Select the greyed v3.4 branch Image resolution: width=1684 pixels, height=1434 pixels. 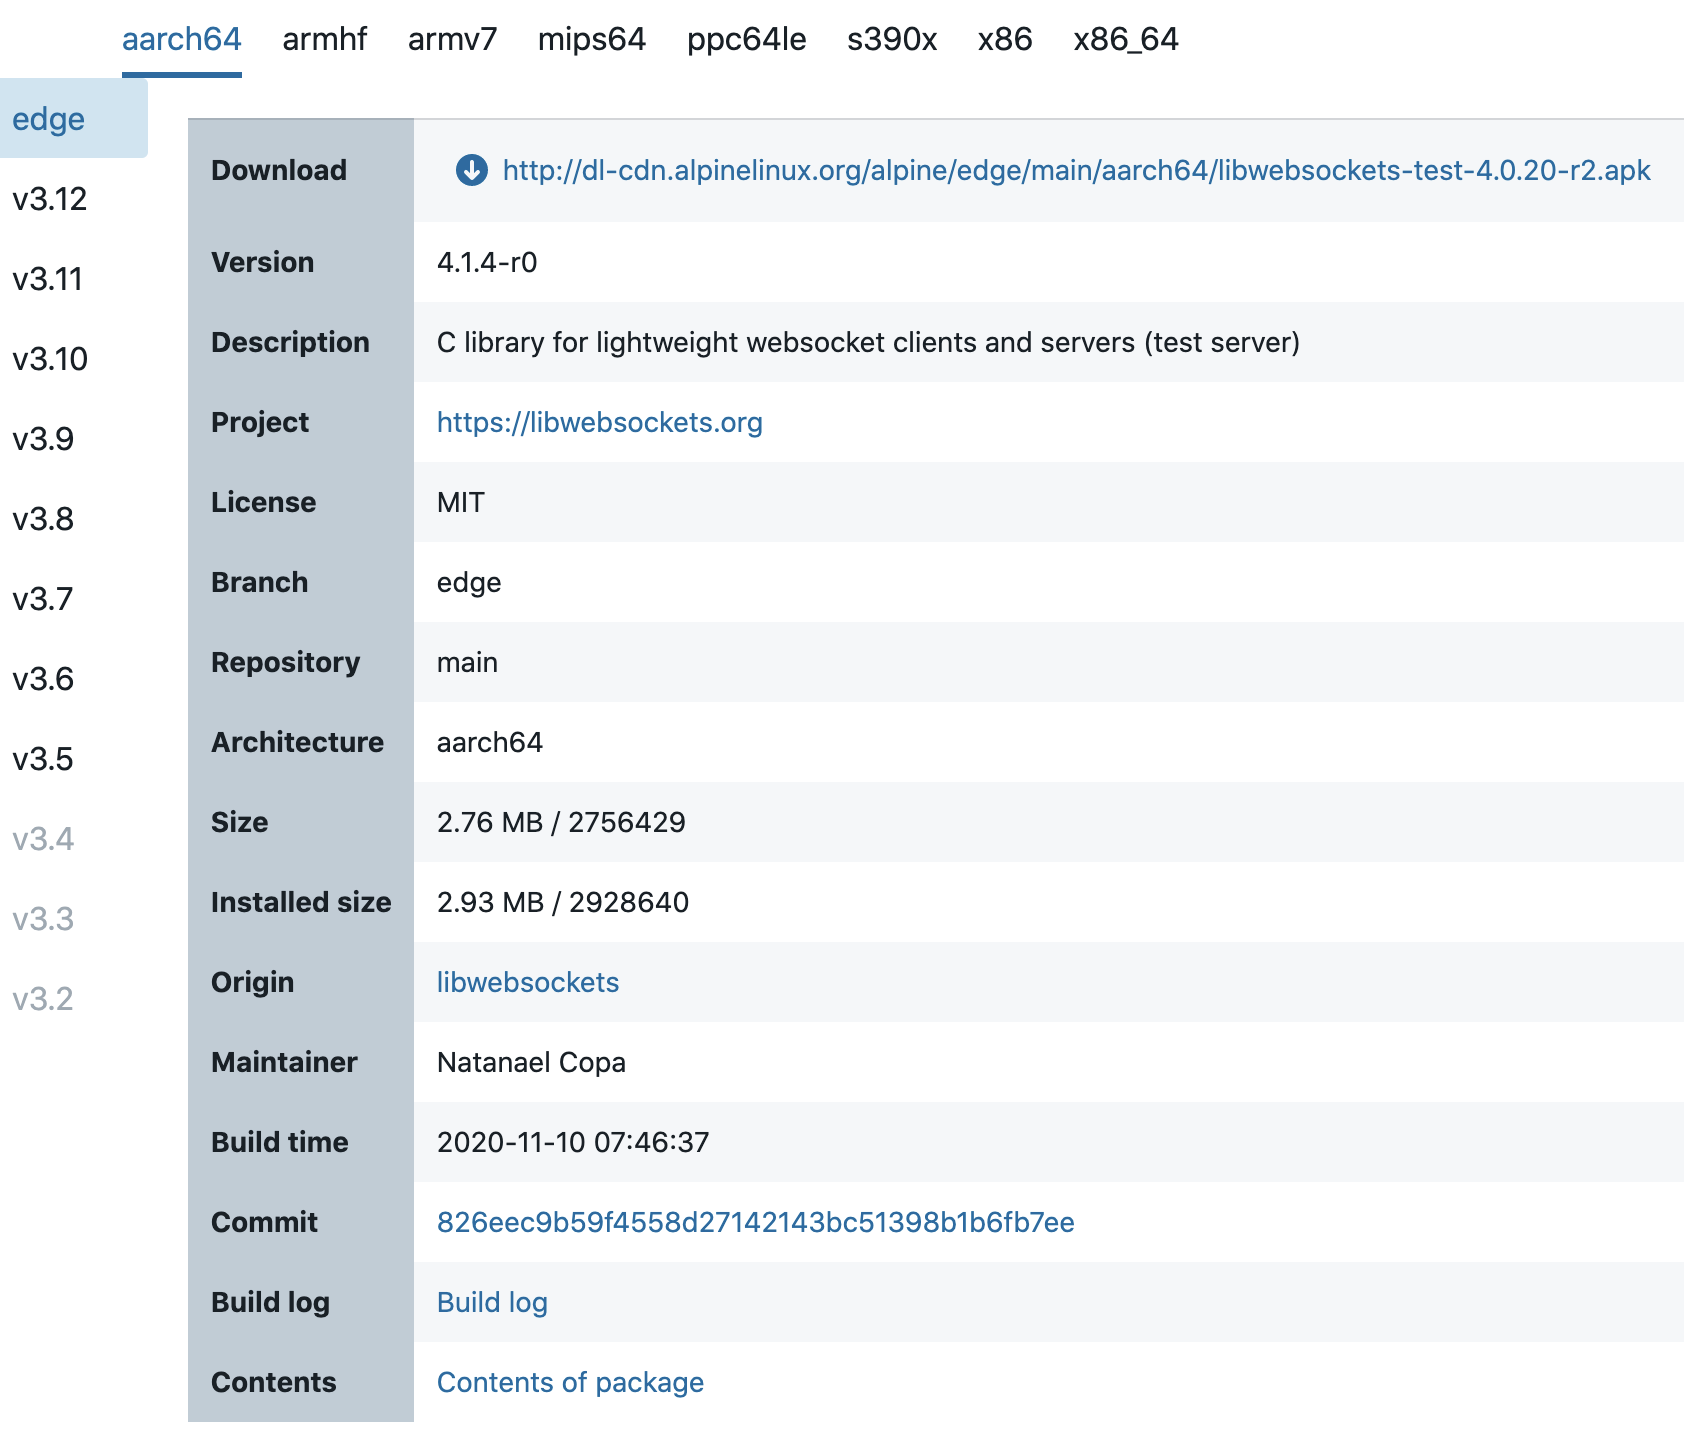coord(43,839)
